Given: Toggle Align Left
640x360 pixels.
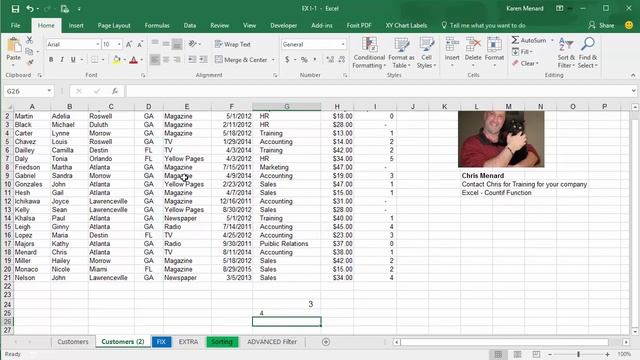Looking at the screenshot, I should pyautogui.click(x=155, y=60).
